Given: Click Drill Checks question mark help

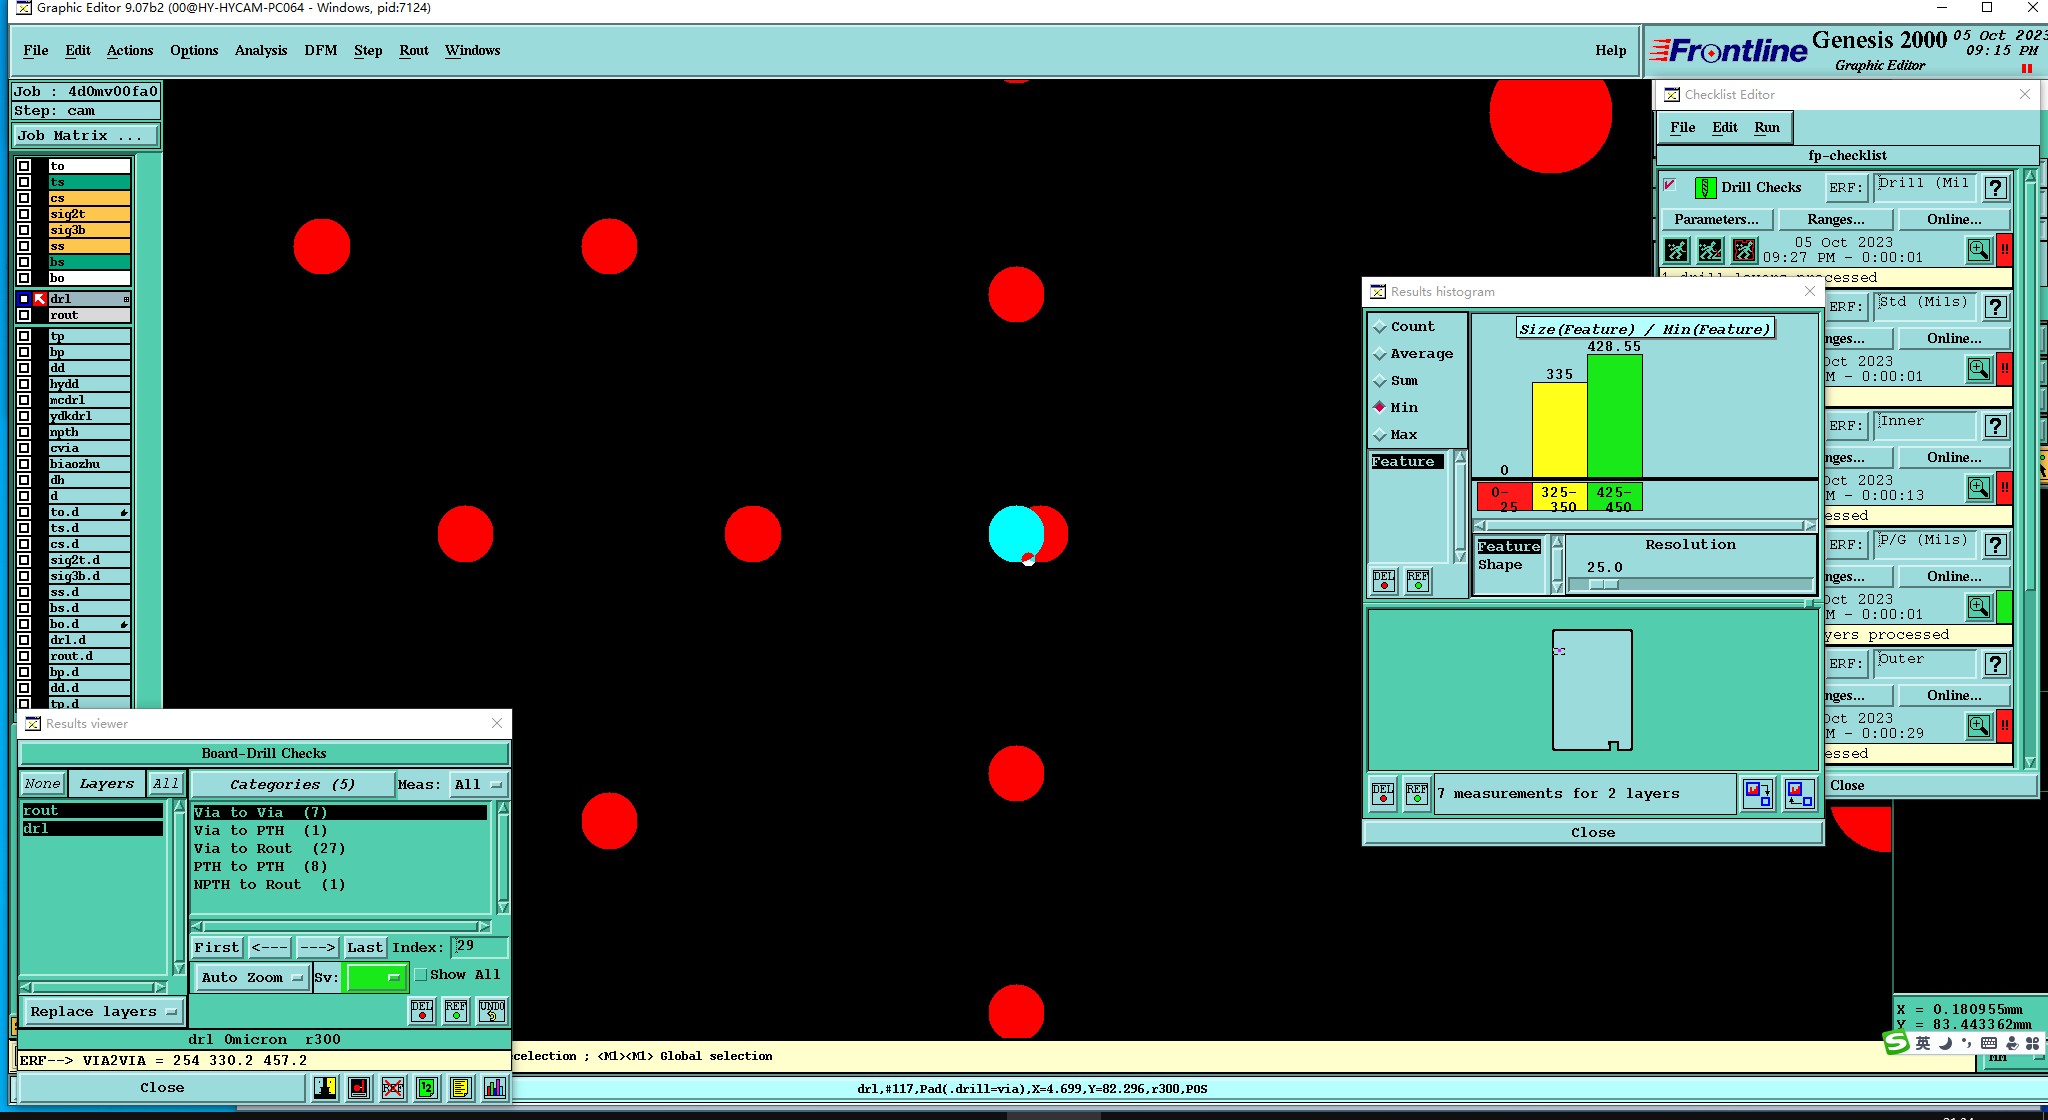Looking at the screenshot, I should 1995,188.
